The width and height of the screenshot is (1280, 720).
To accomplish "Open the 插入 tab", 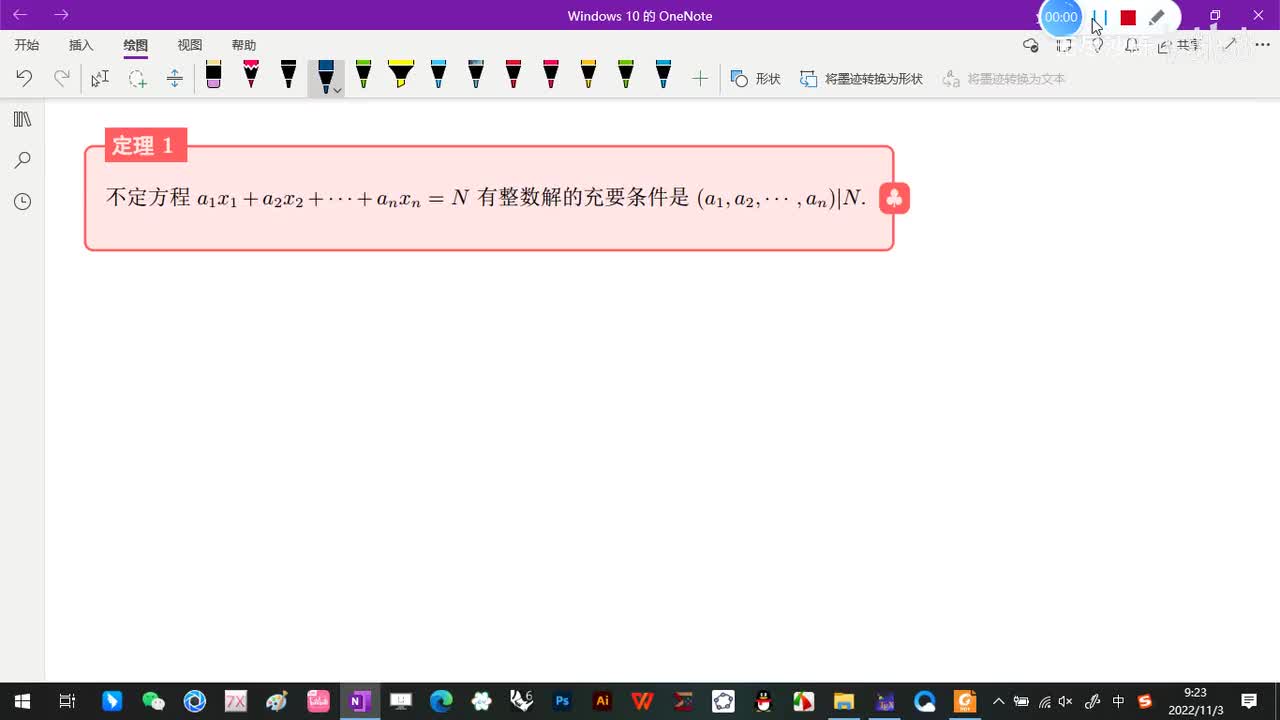I will point(81,45).
